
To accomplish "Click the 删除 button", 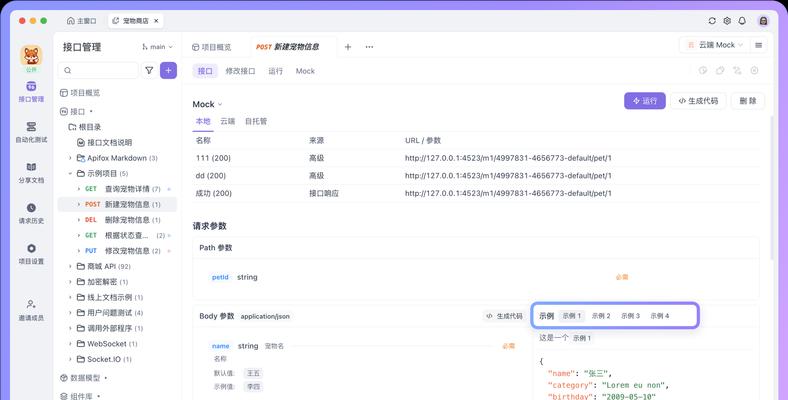I will [748, 101].
